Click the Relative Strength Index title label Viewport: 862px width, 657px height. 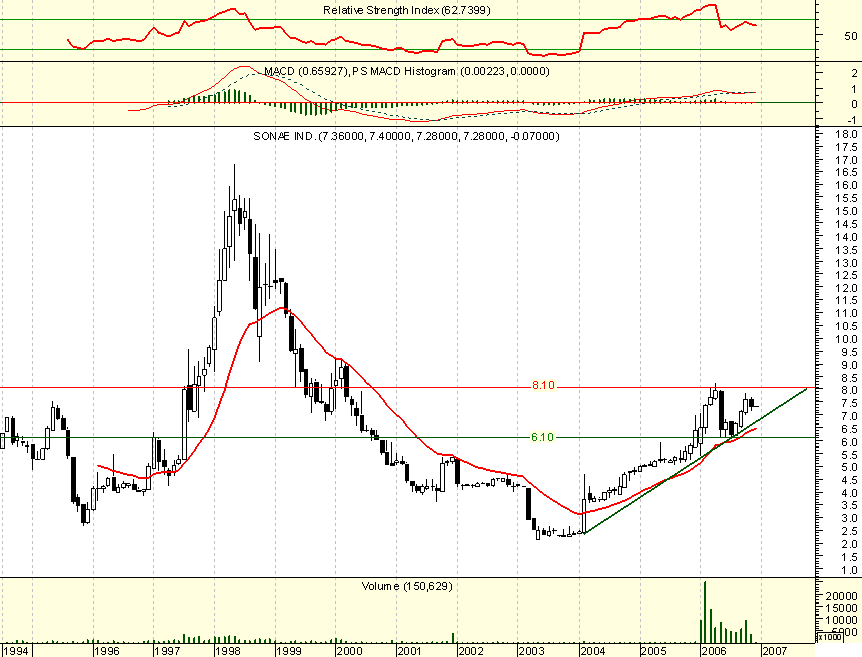click(x=406, y=10)
